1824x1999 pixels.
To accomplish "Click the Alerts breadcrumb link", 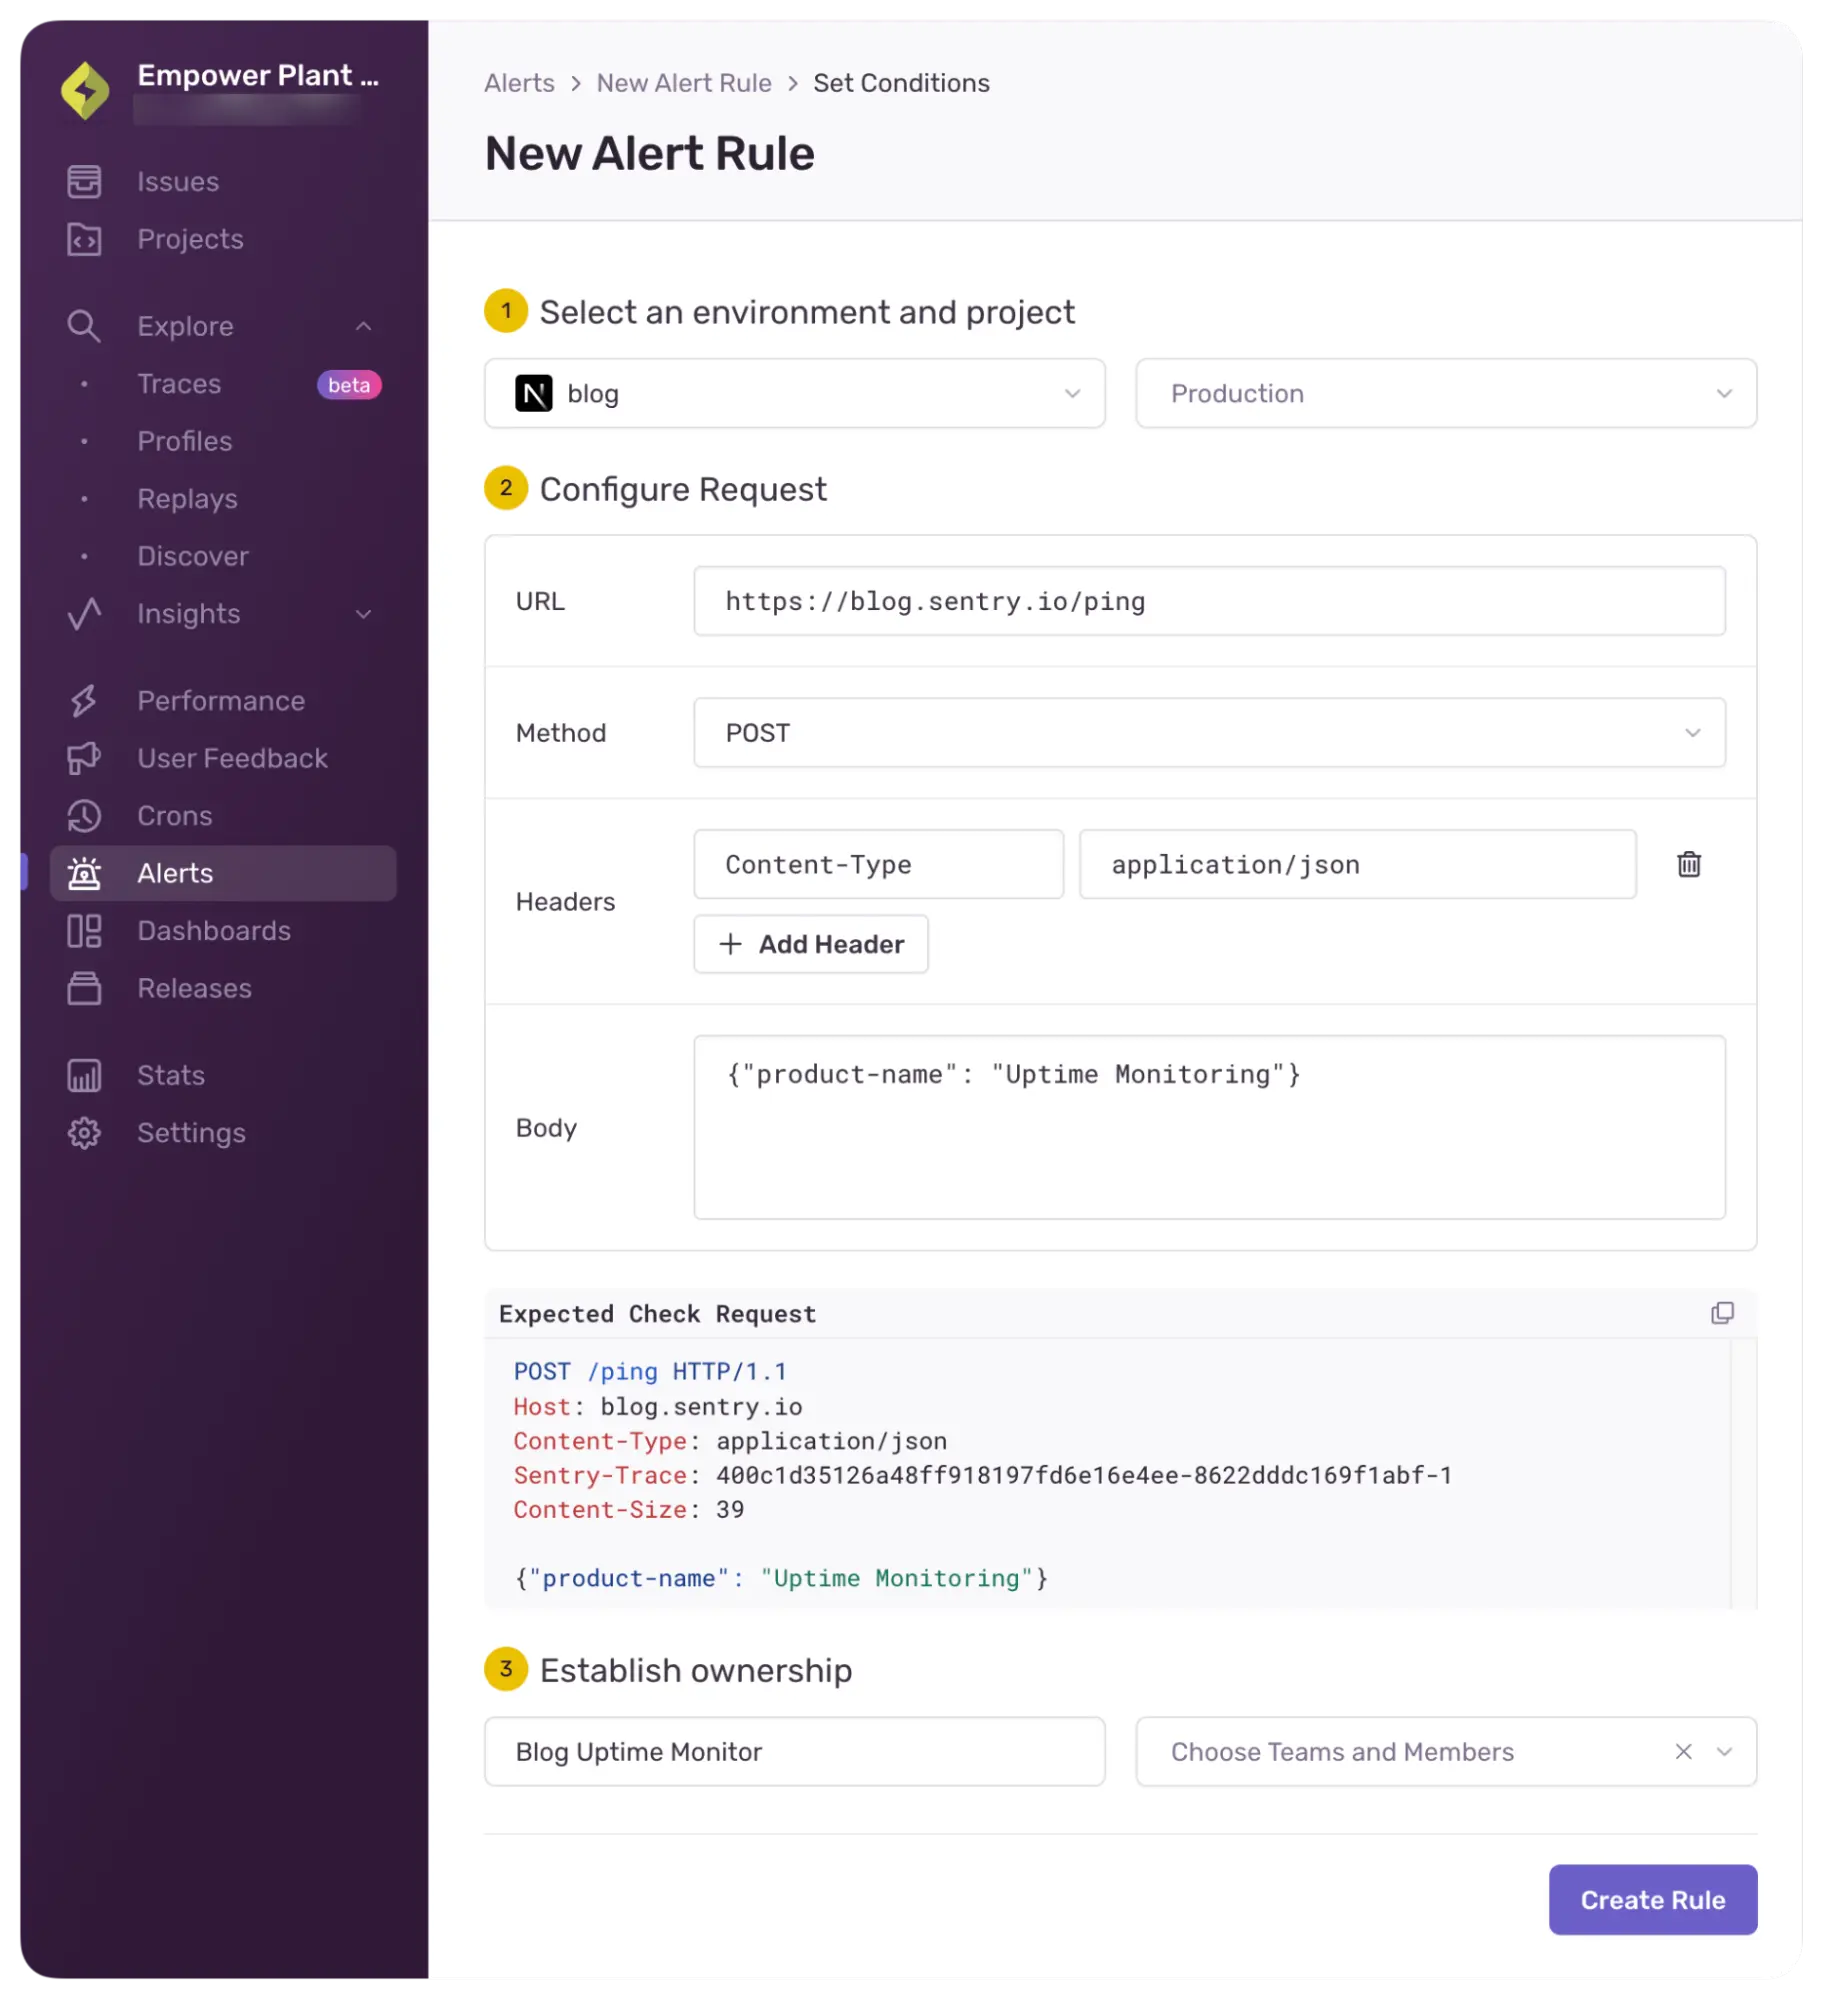I will [x=519, y=83].
